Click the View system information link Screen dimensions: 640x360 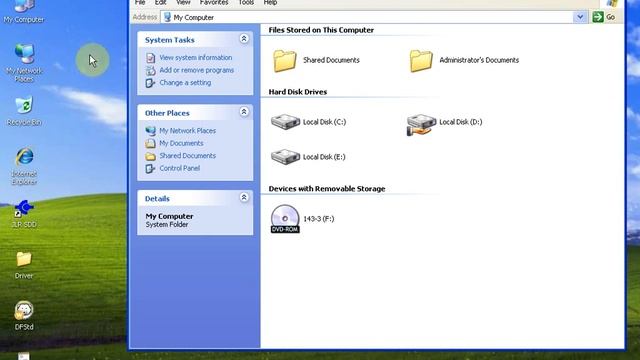click(196, 58)
